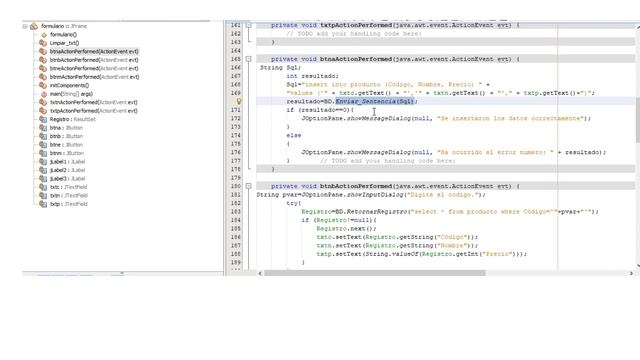
Task: Click the "if (Registro!=null){" line
Action: pyautogui.click(x=339, y=220)
